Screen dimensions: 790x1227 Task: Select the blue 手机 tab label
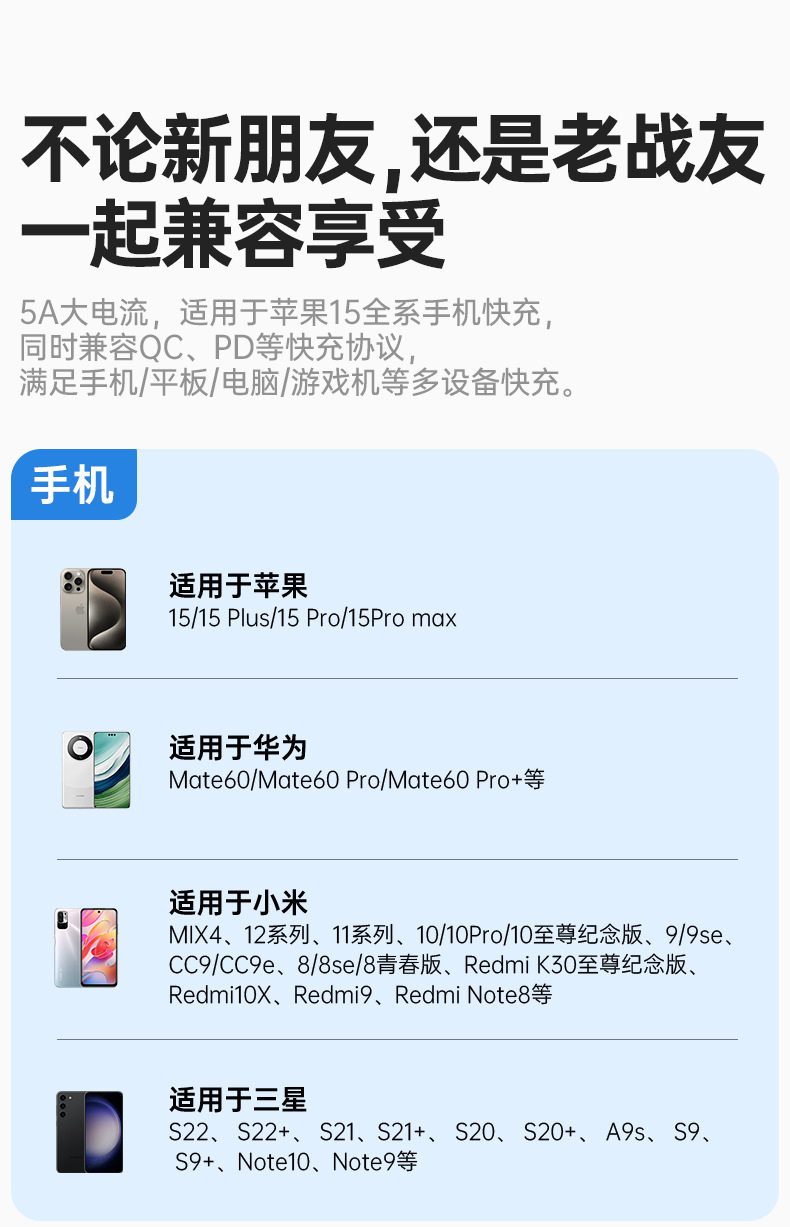73,485
